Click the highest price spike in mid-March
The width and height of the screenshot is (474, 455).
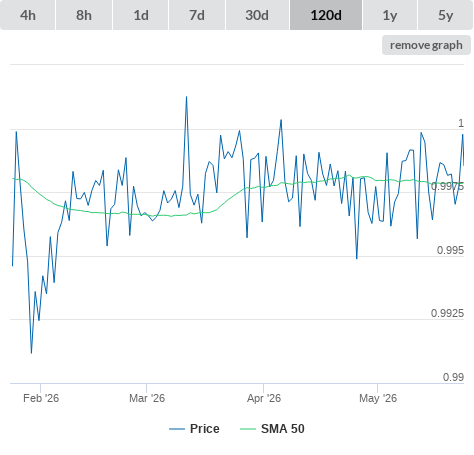tap(186, 97)
